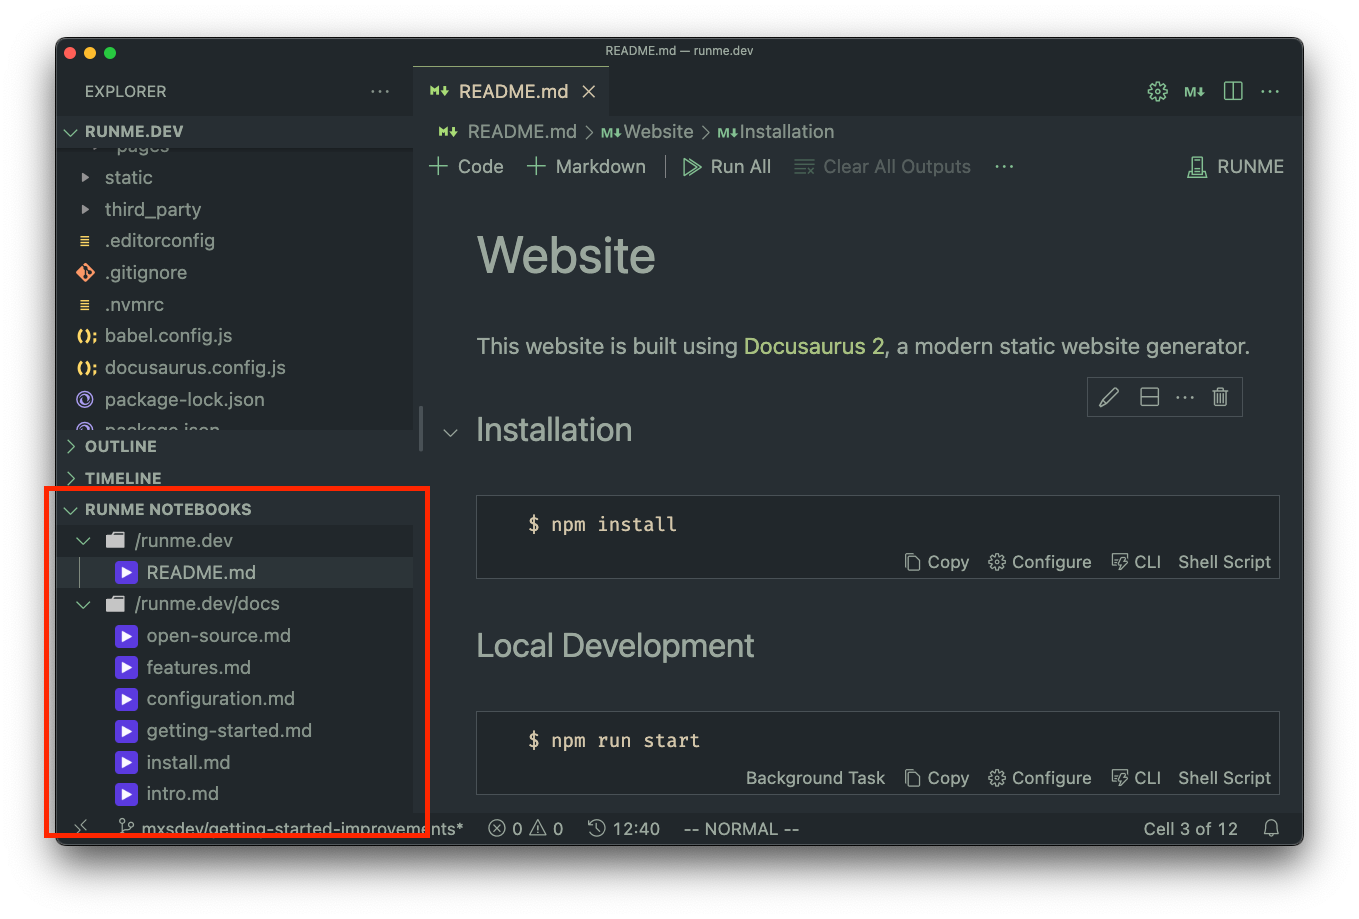Open CLI for the npm install cell
The width and height of the screenshot is (1359, 919).
coord(1136,562)
